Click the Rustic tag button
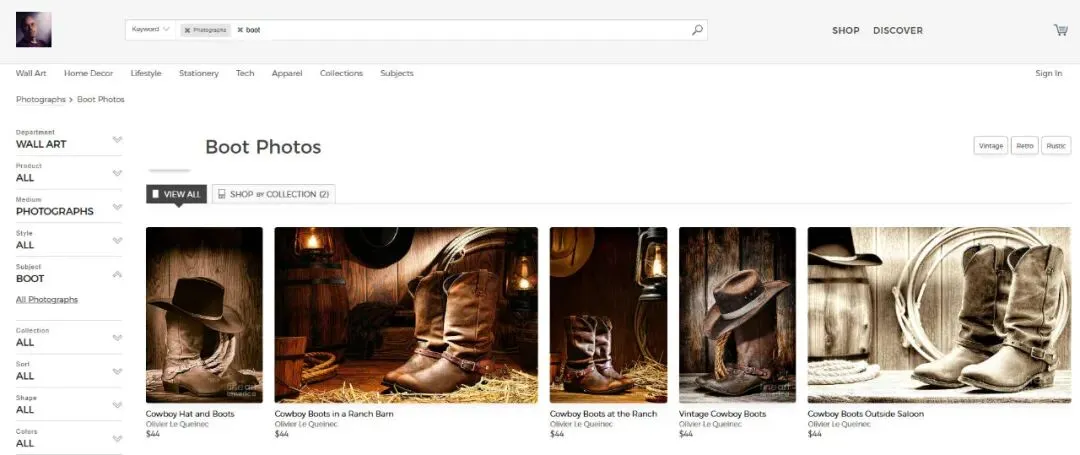This screenshot has width=1080, height=455. (1055, 146)
